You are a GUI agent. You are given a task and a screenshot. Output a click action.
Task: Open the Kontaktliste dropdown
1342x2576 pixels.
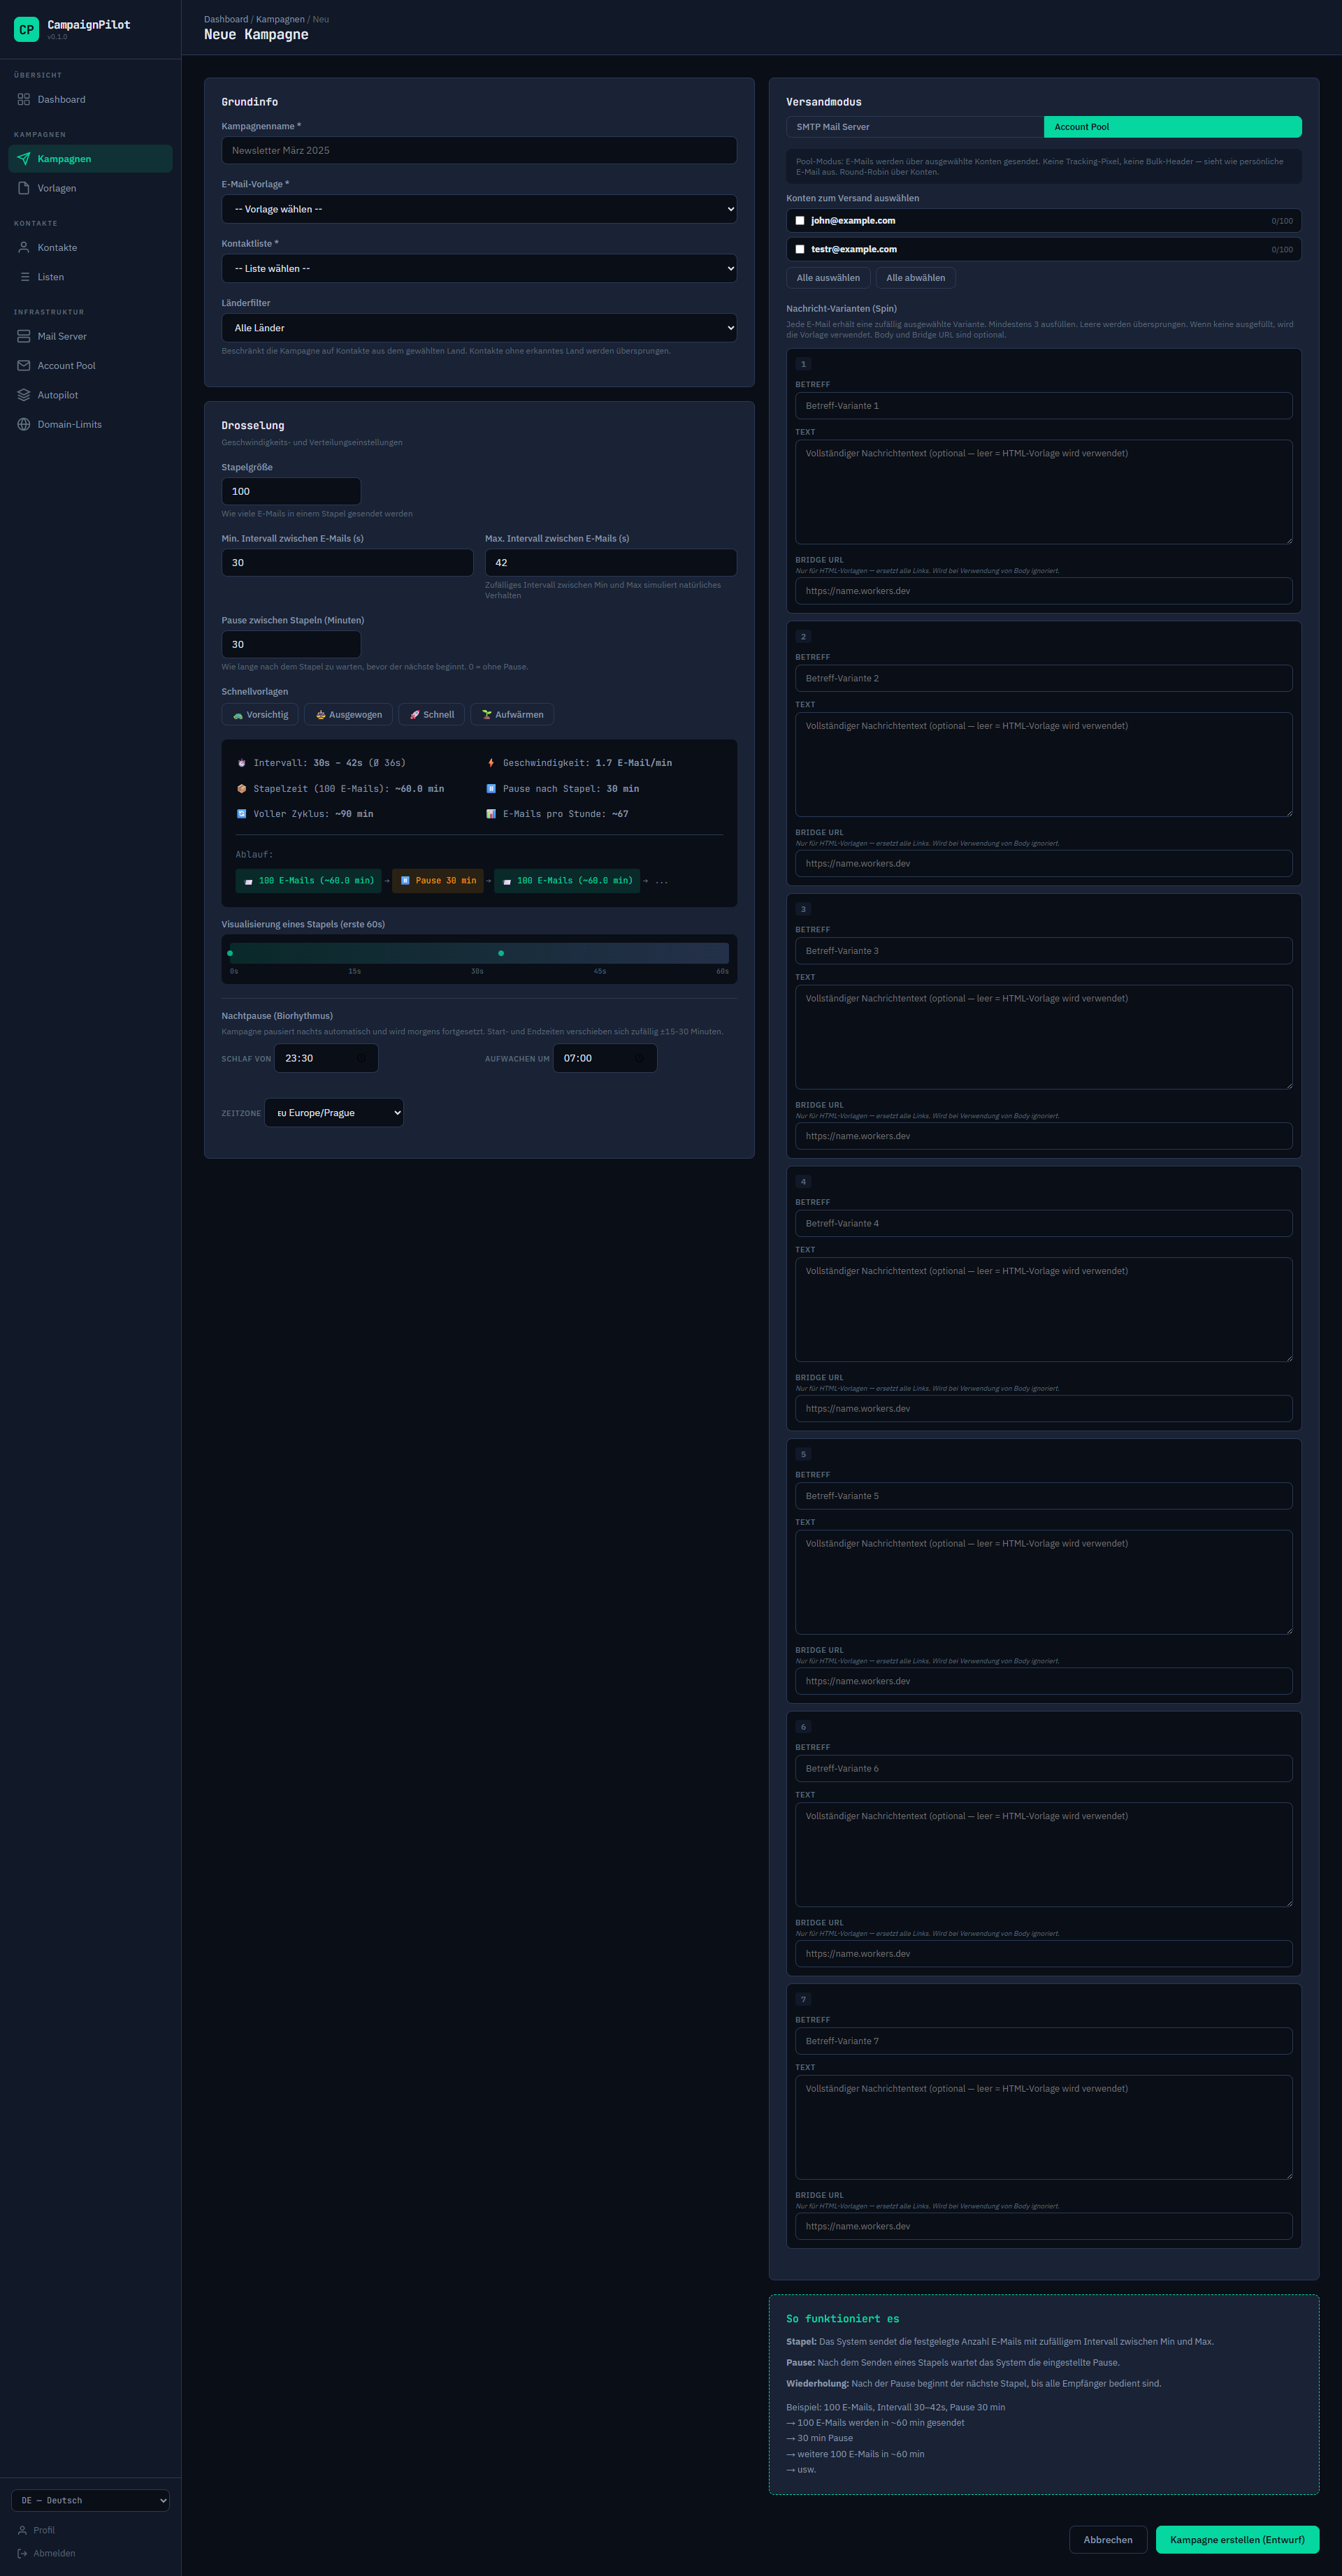click(479, 268)
